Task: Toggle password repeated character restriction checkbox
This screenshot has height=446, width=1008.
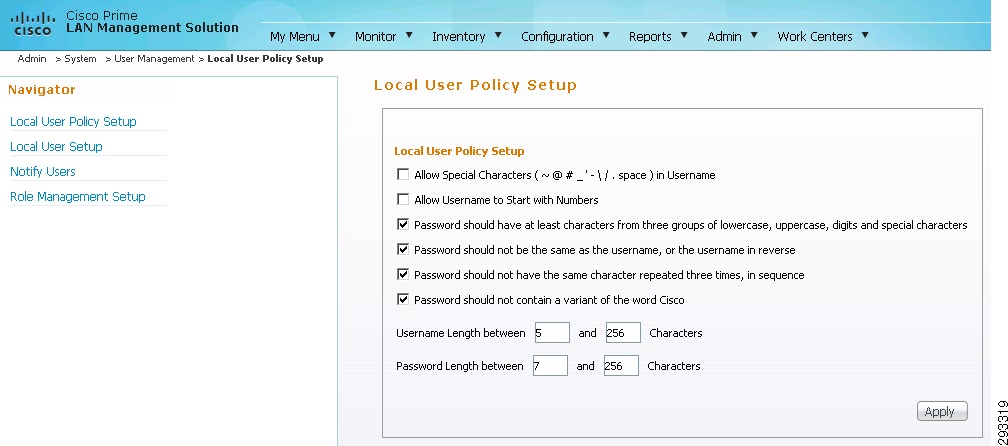Action: [403, 274]
